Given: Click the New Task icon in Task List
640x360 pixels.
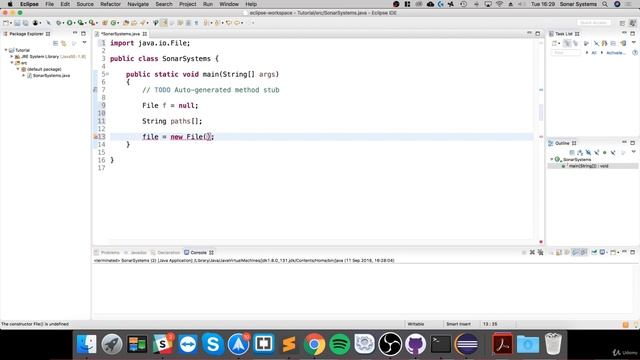Looking at the screenshot, I should (555, 43).
